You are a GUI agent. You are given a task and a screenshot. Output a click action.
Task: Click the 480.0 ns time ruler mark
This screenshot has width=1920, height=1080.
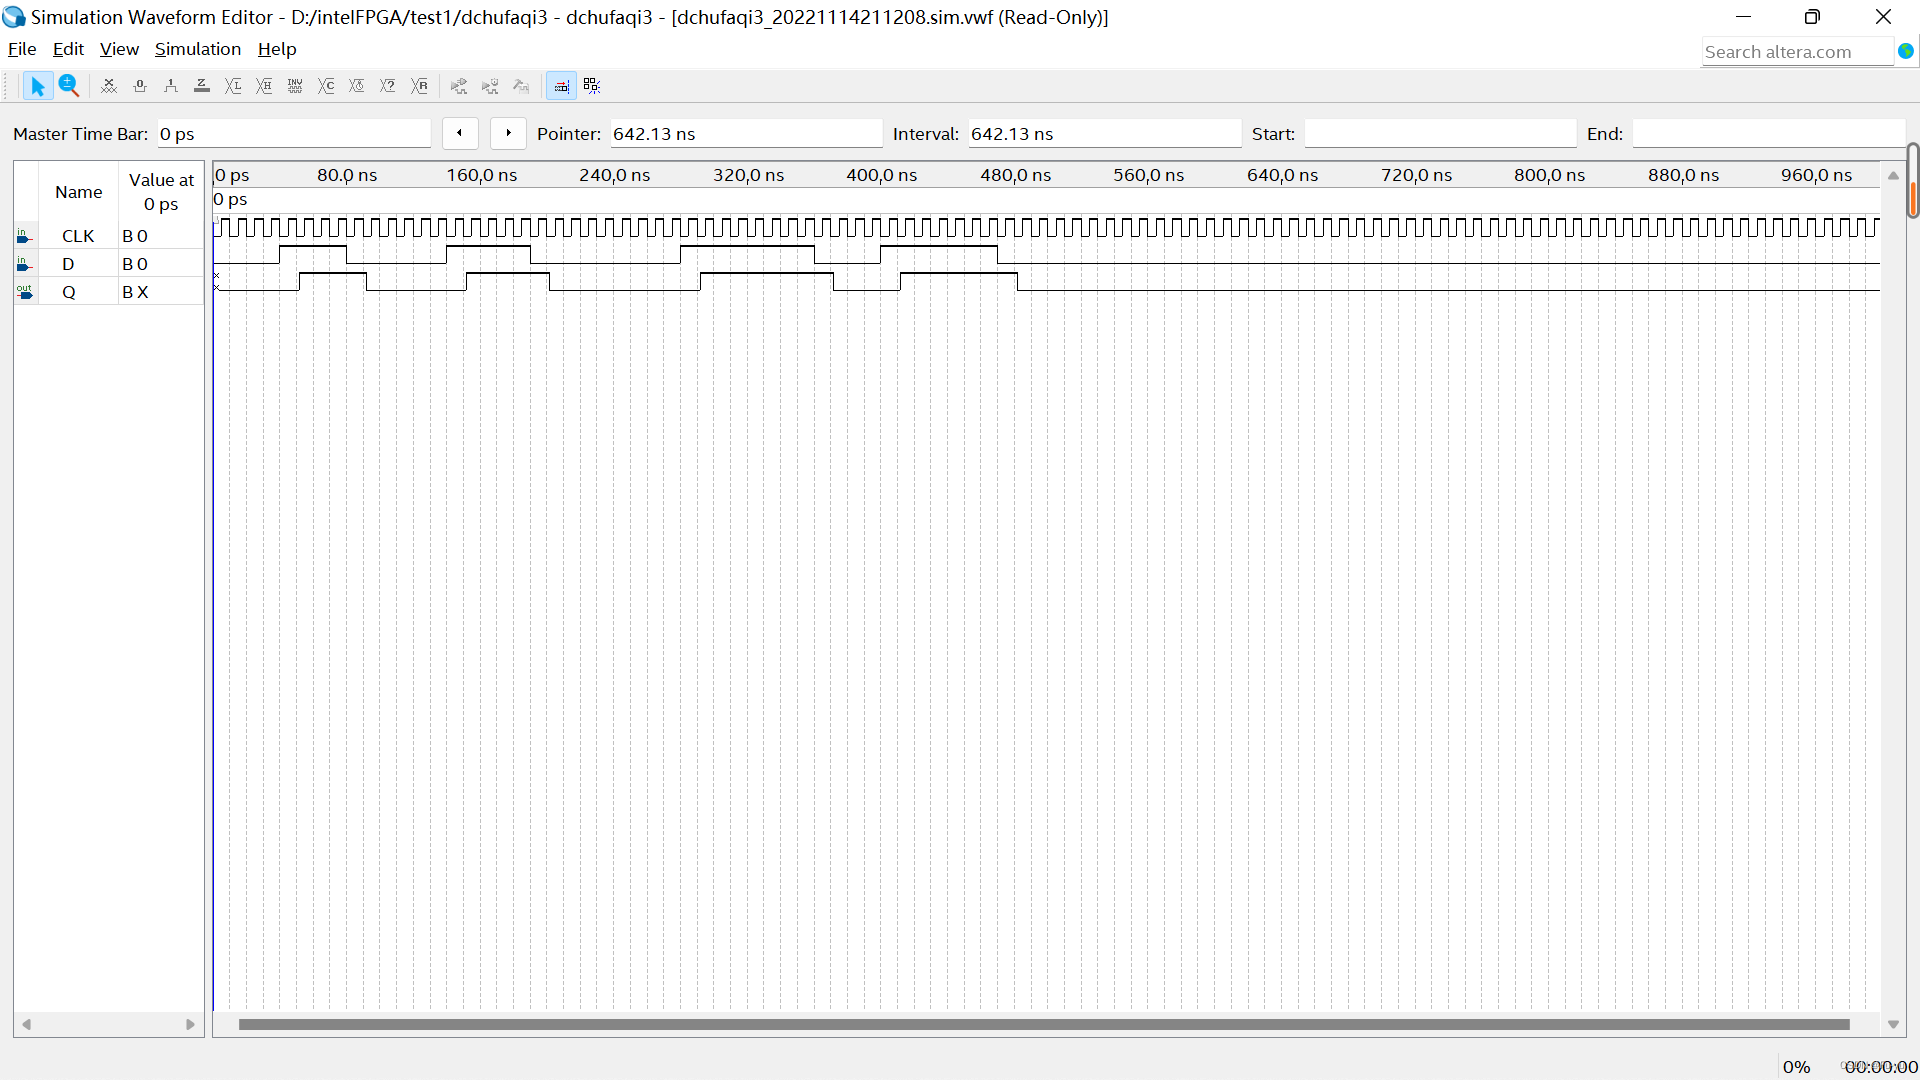pos(1015,175)
